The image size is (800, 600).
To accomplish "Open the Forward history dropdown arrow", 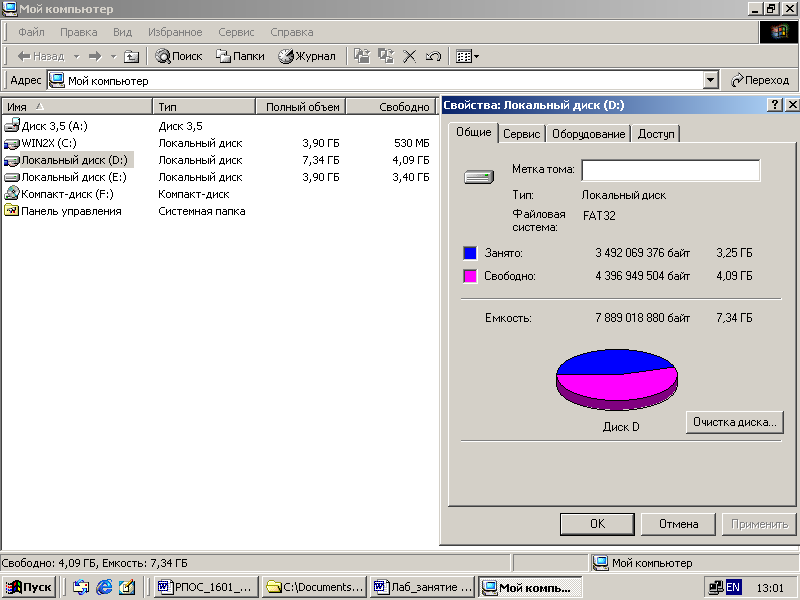I will click(x=113, y=56).
